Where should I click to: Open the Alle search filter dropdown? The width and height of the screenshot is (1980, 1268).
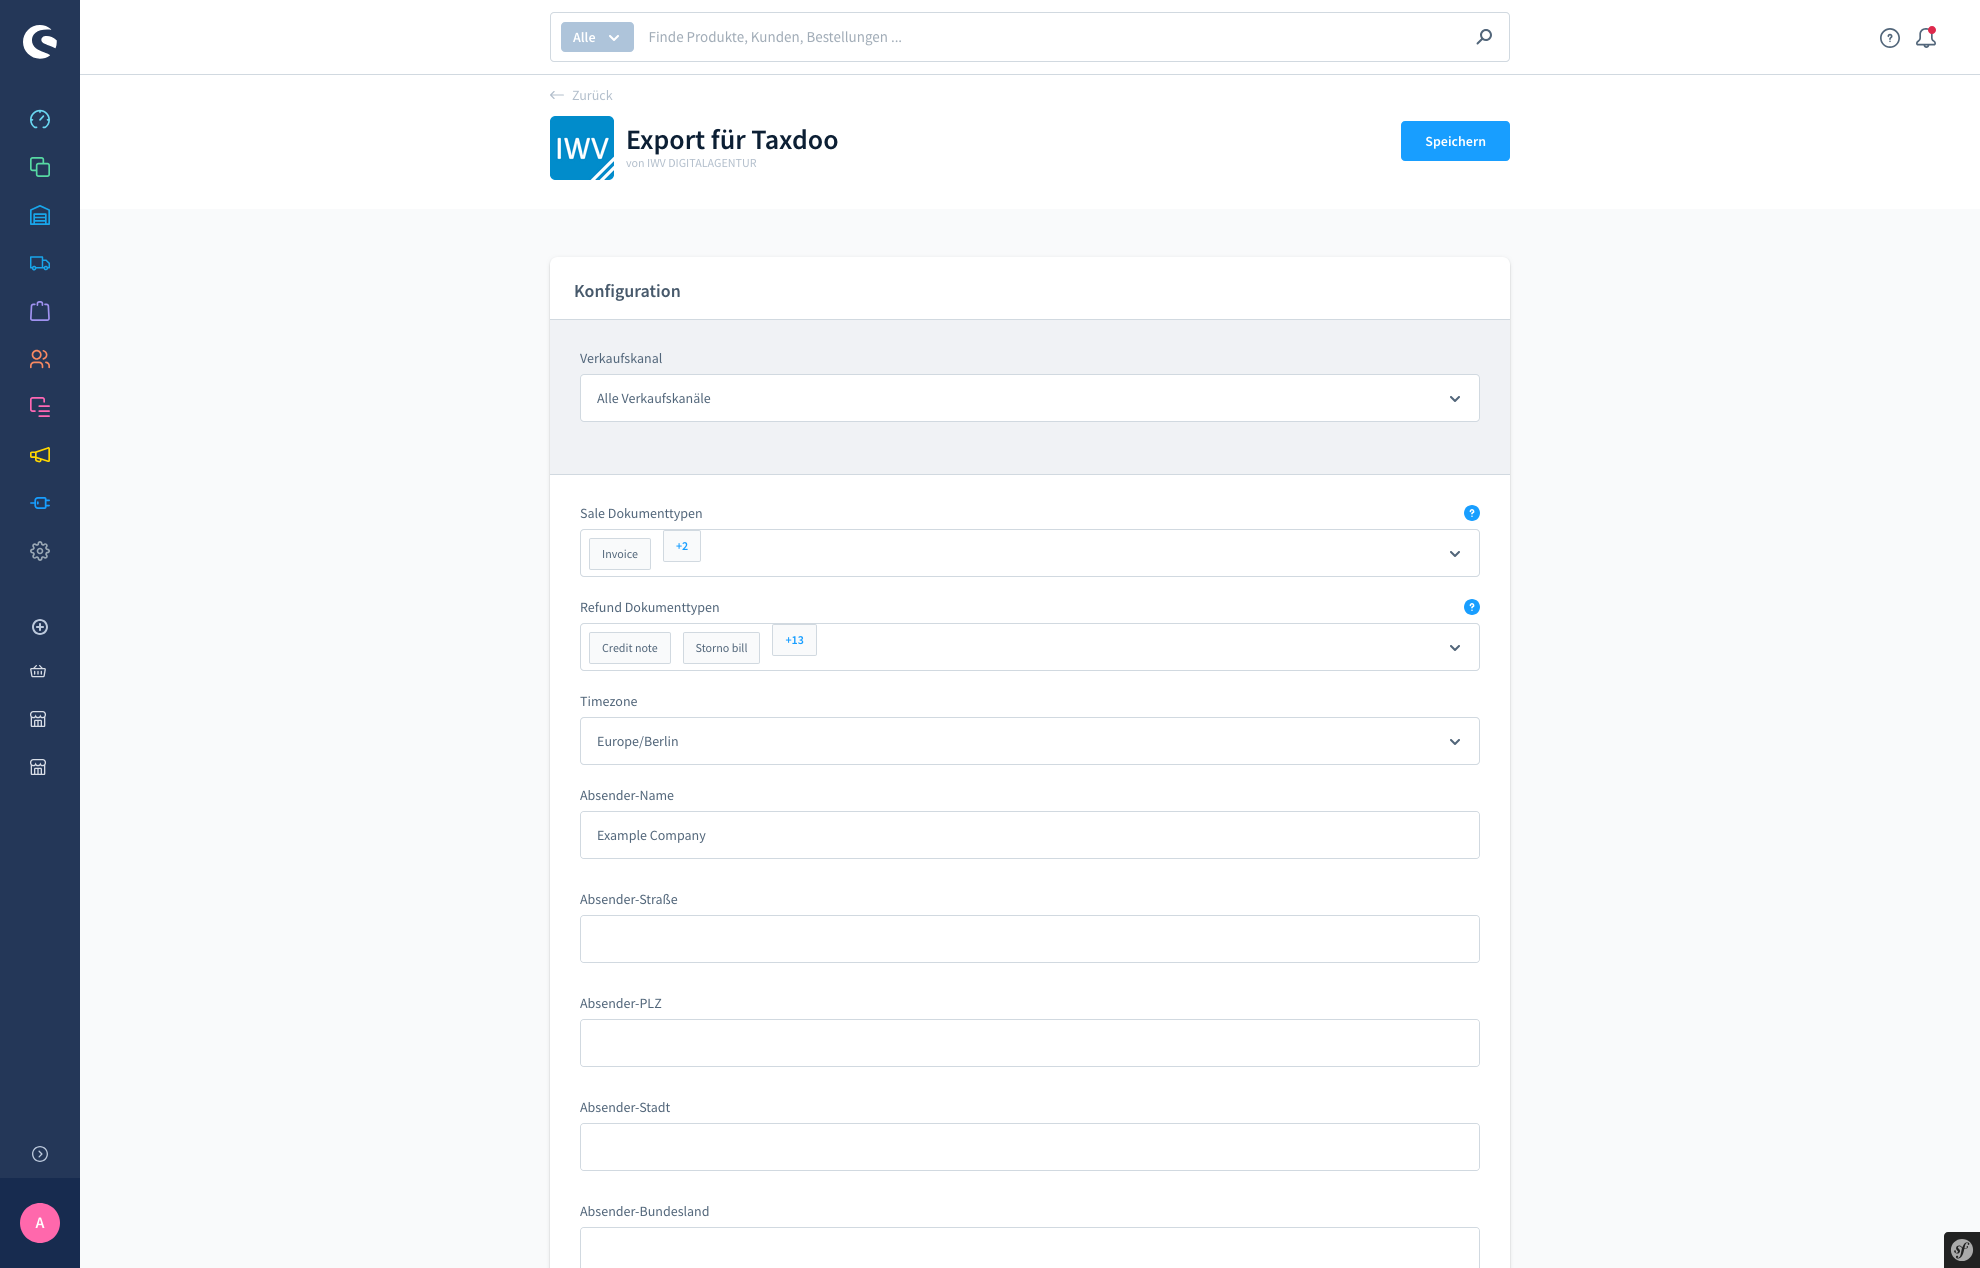597,37
